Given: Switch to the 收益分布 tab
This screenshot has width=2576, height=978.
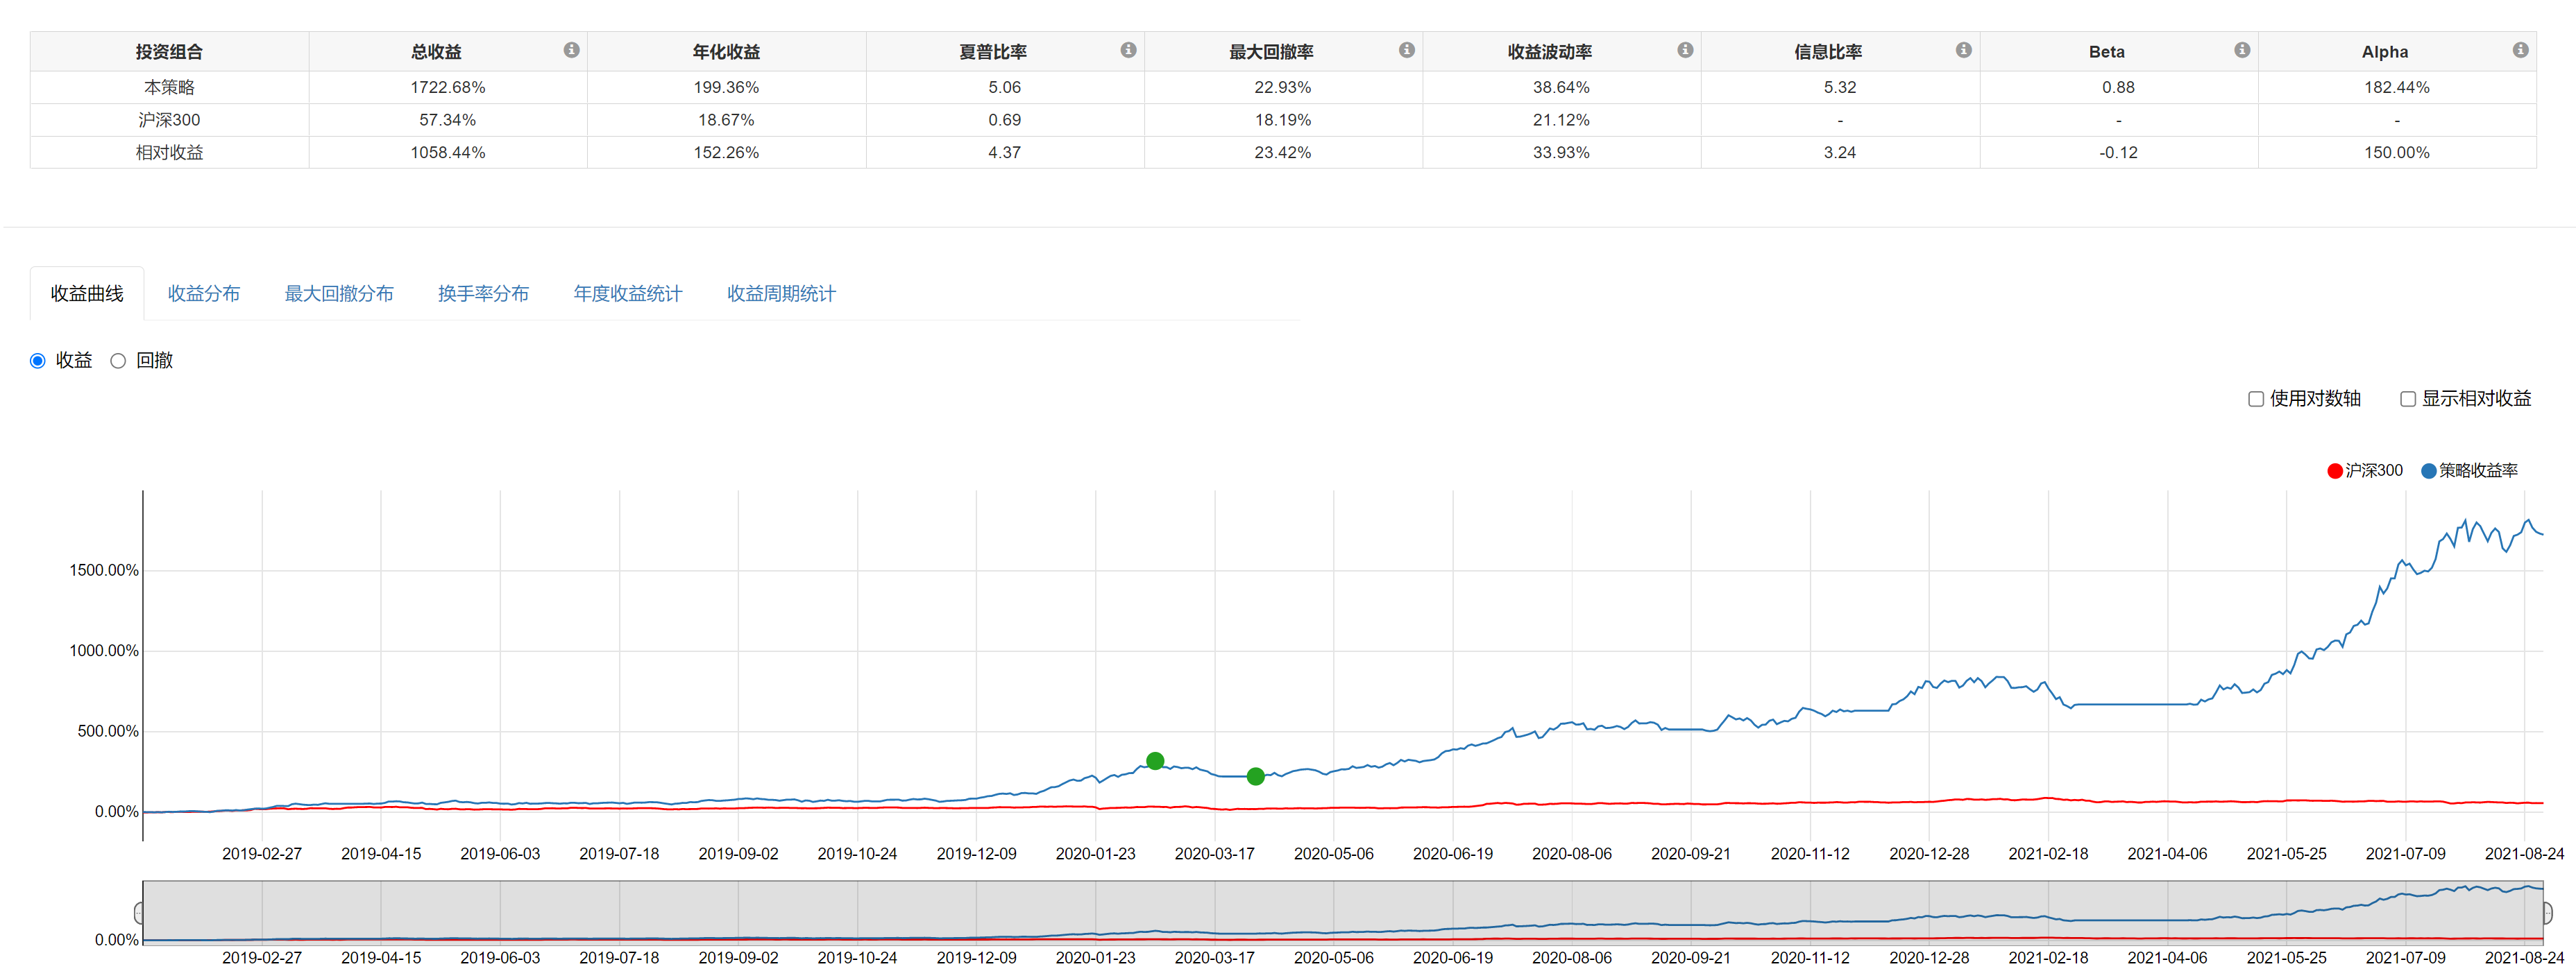Looking at the screenshot, I should click(204, 293).
